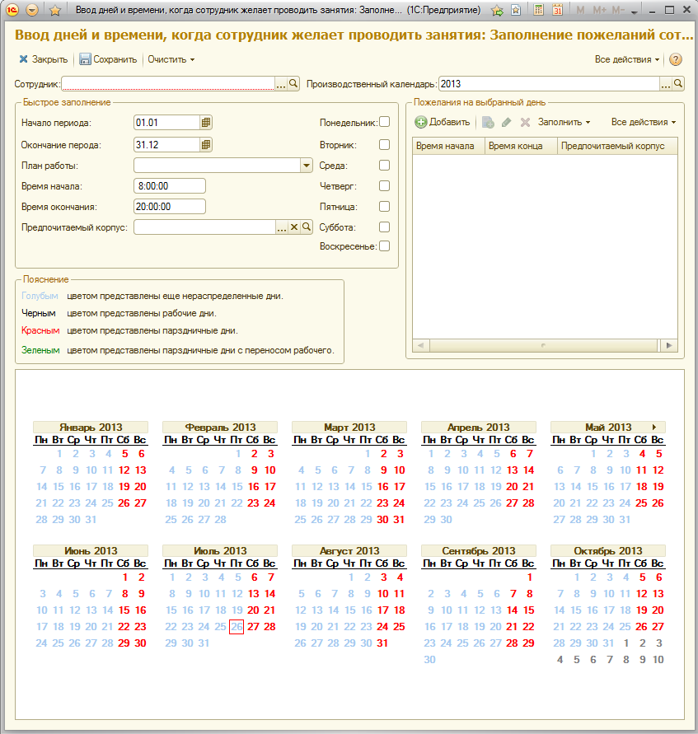This screenshot has width=698, height=734.
Task: Open calendar picker for Начало периода
Action: [x=206, y=123]
